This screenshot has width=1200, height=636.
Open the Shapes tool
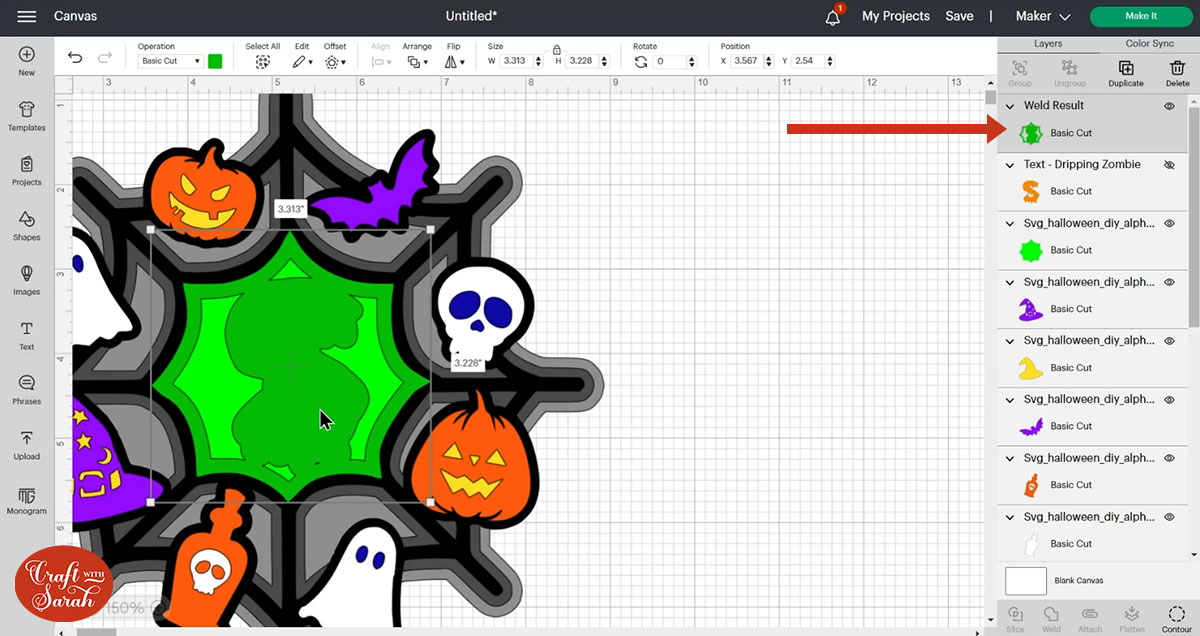(x=27, y=226)
